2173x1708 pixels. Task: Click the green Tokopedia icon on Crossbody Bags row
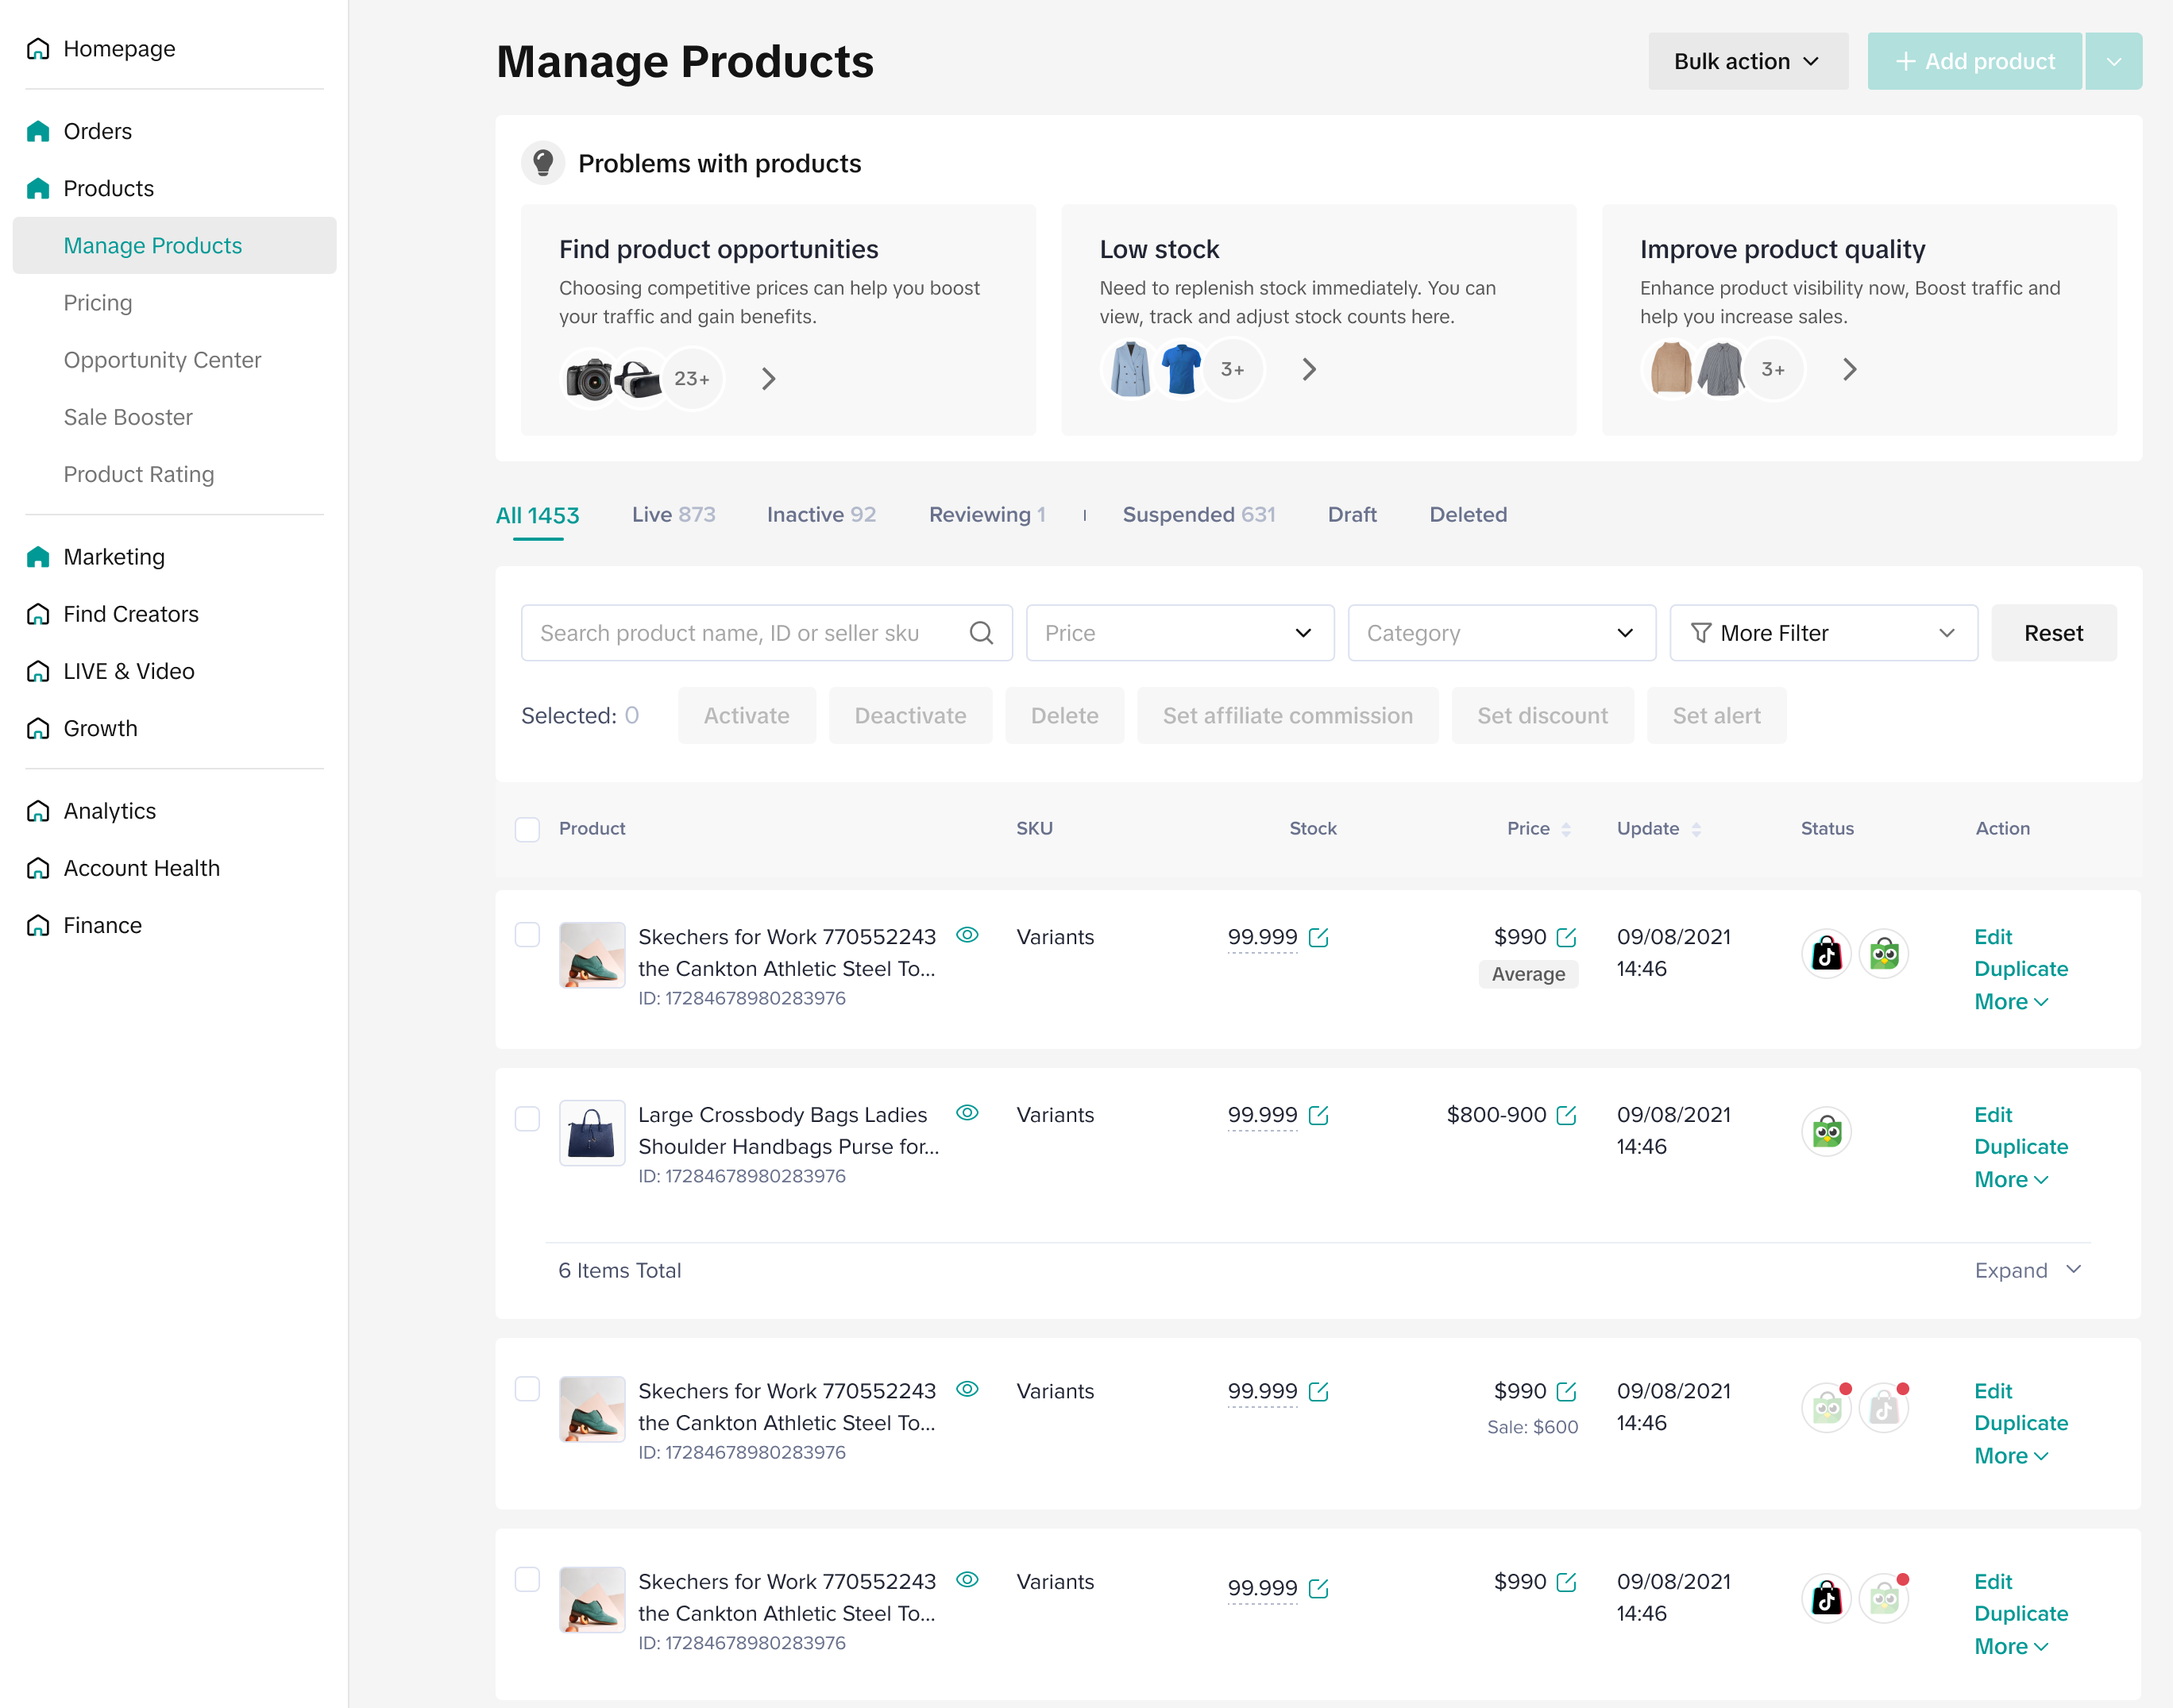click(x=1826, y=1132)
